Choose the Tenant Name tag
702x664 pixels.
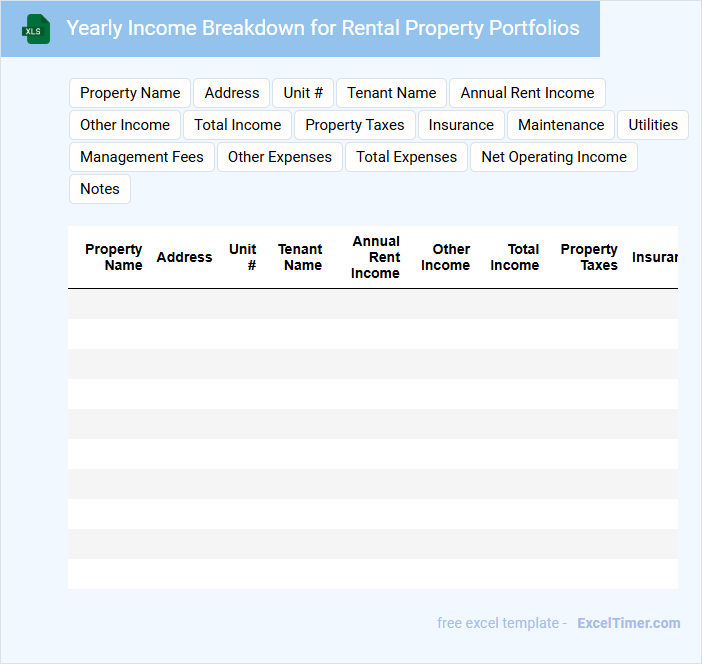pos(391,93)
